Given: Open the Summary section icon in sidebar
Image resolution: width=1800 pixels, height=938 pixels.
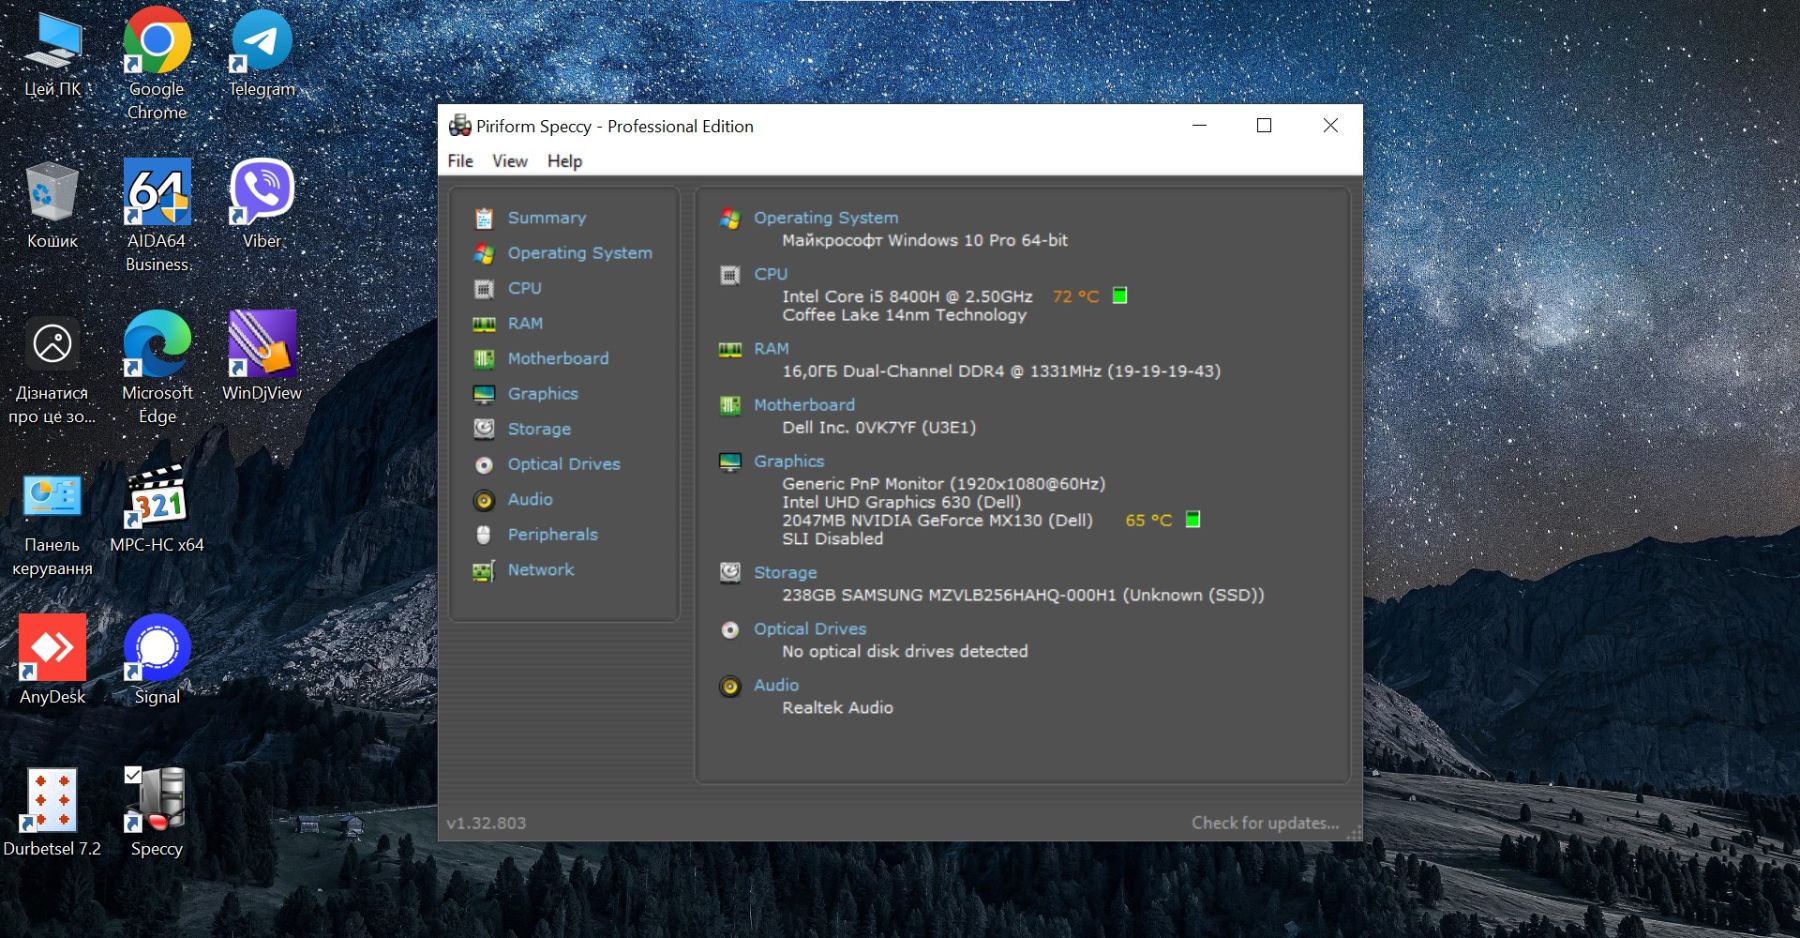Looking at the screenshot, I should (484, 218).
